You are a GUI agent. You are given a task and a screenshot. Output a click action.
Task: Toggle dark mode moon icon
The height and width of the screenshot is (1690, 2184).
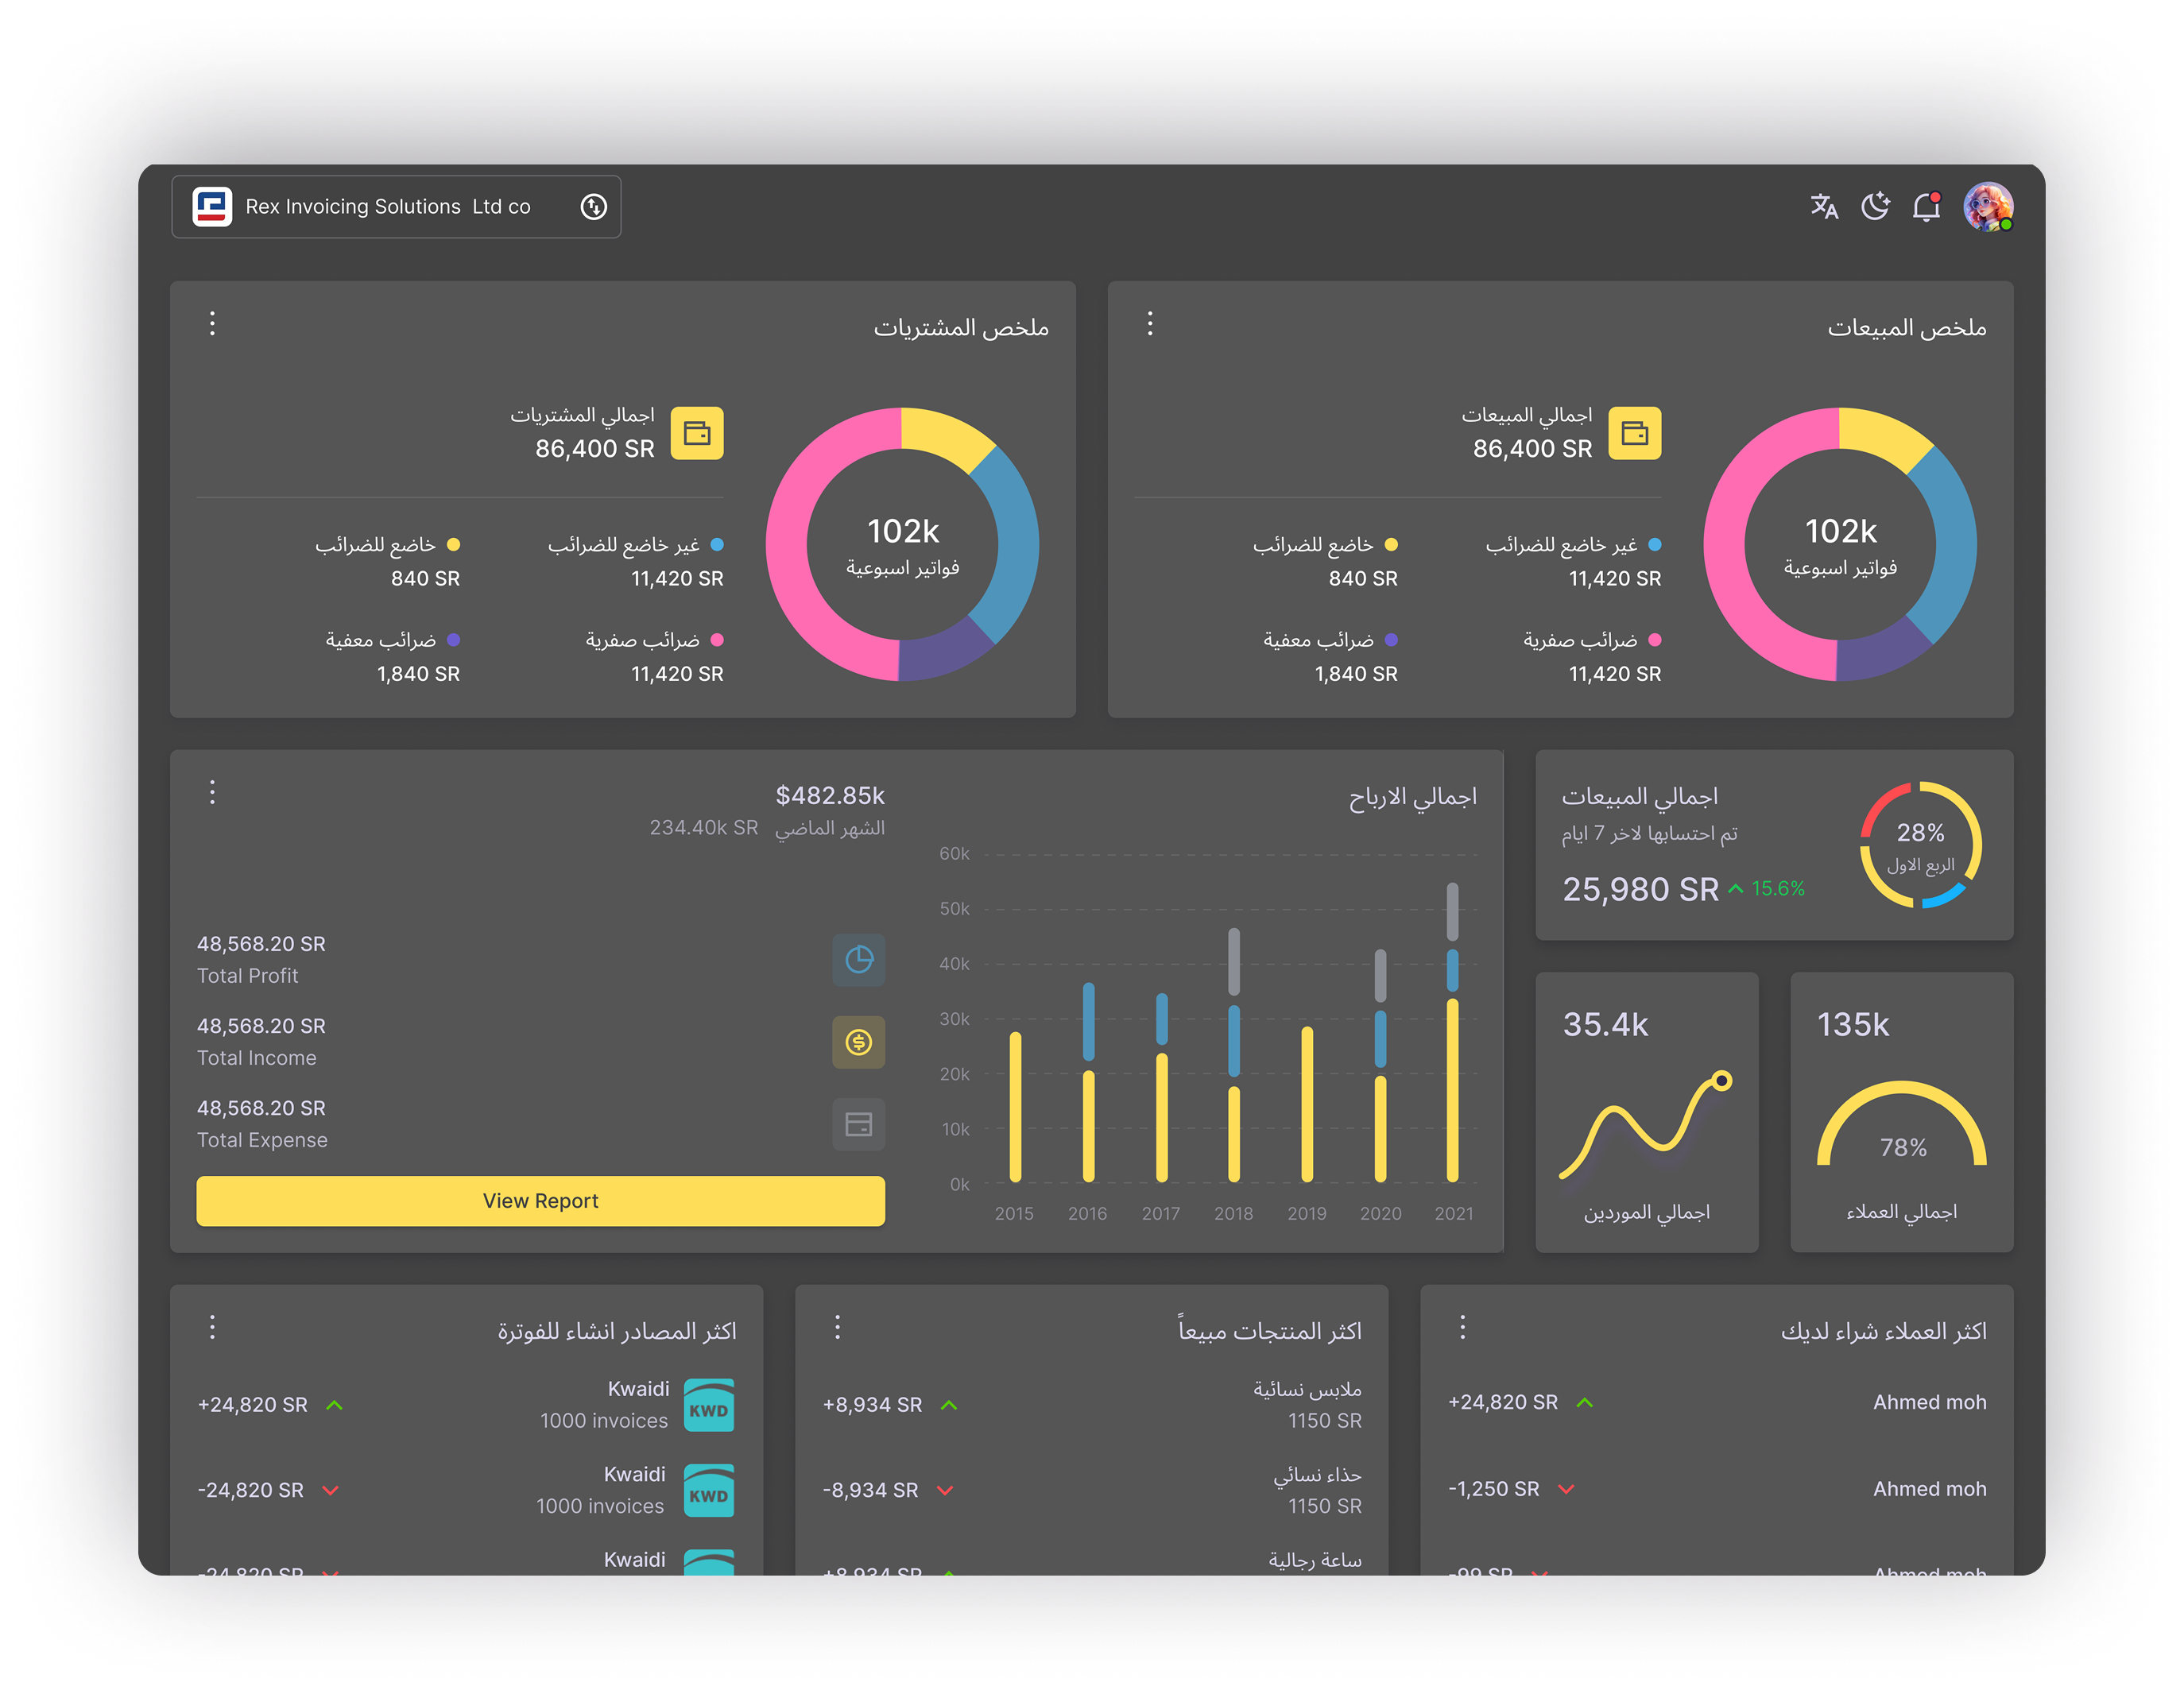point(1875,206)
